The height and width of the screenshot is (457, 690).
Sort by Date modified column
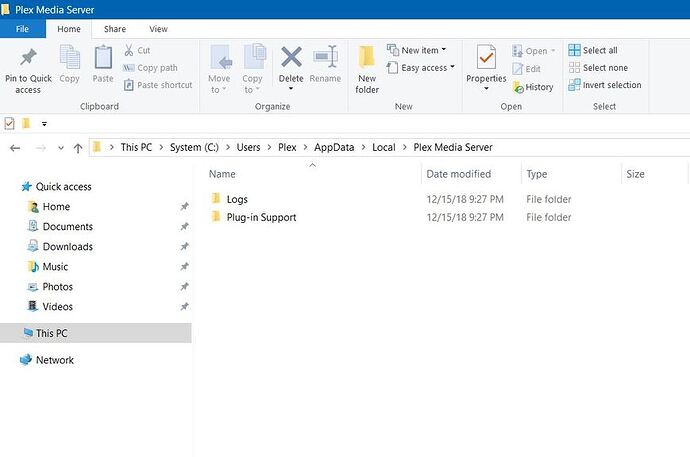[x=459, y=174]
